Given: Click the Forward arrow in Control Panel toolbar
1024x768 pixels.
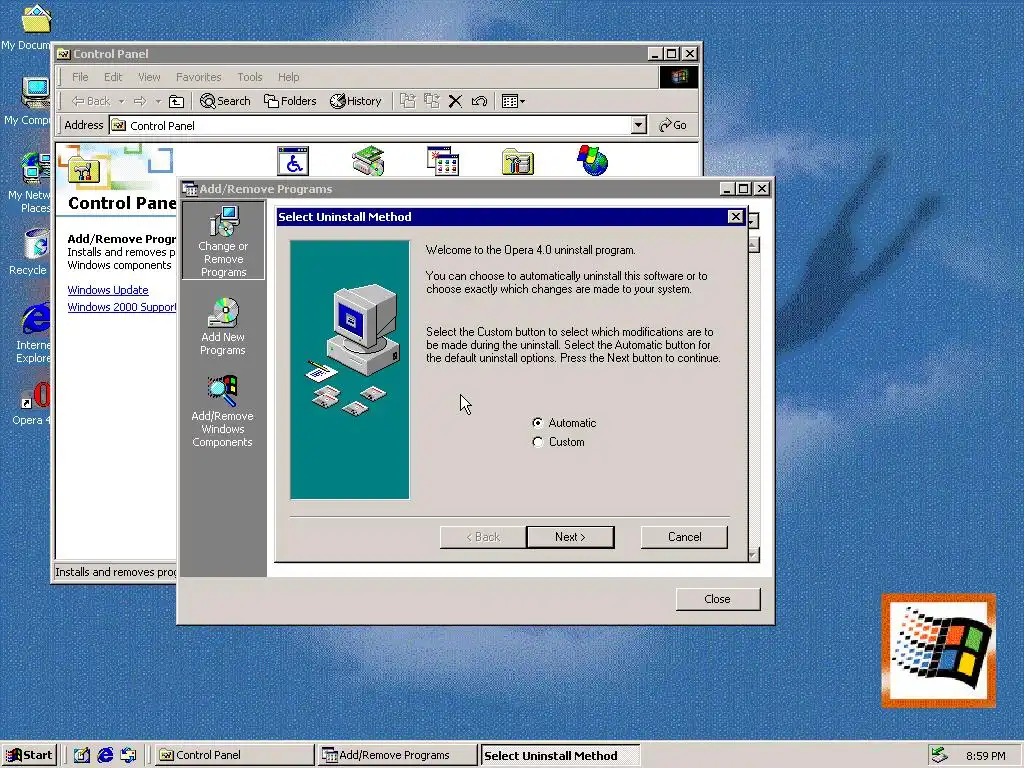Looking at the screenshot, I should coord(140,101).
